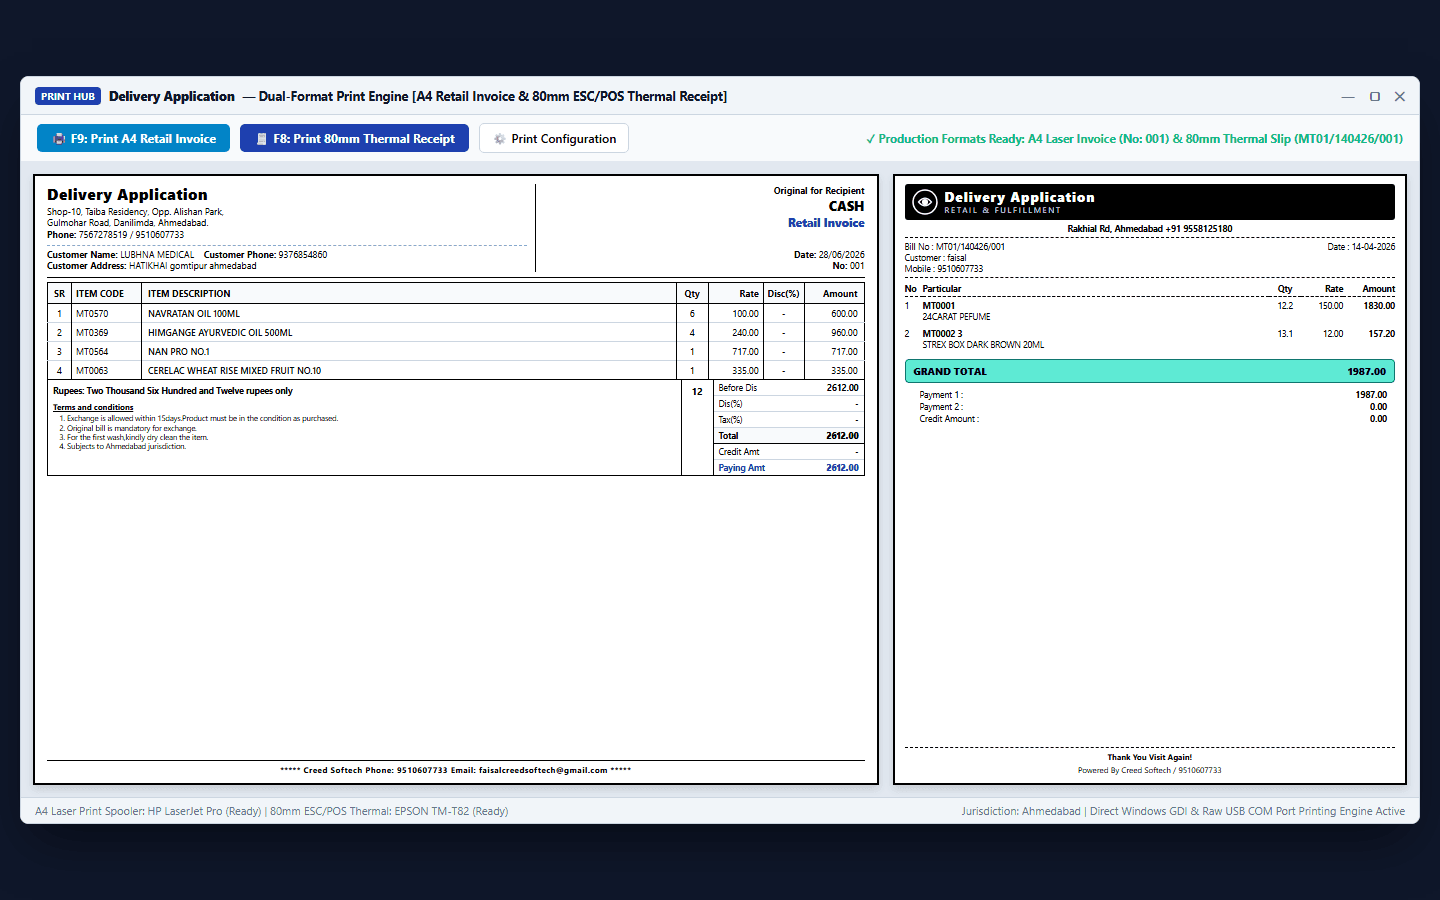Maximize the Delivery Application window
Screen dimensions: 1440x900
[x=1375, y=96]
